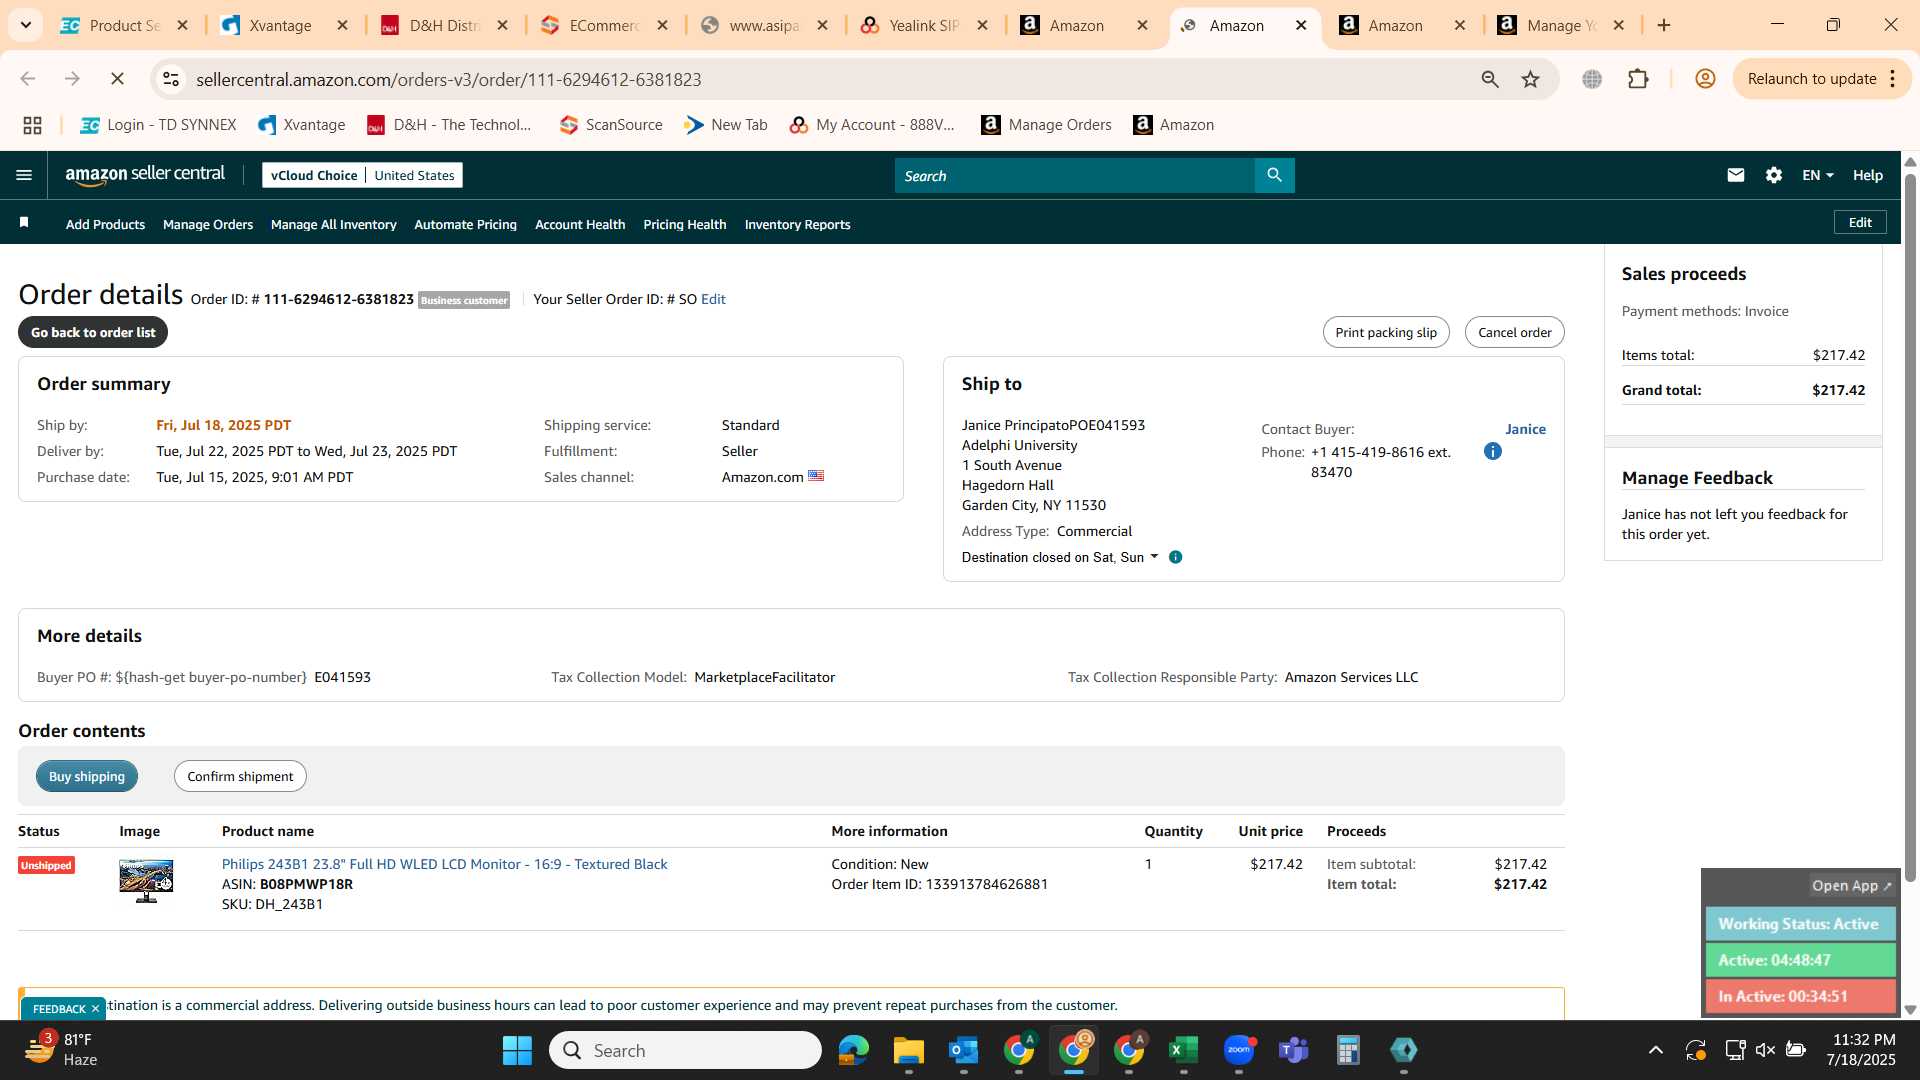Open the Chrome extensions puzzle icon
Viewport: 1920px width, 1080px height.
[1638, 79]
